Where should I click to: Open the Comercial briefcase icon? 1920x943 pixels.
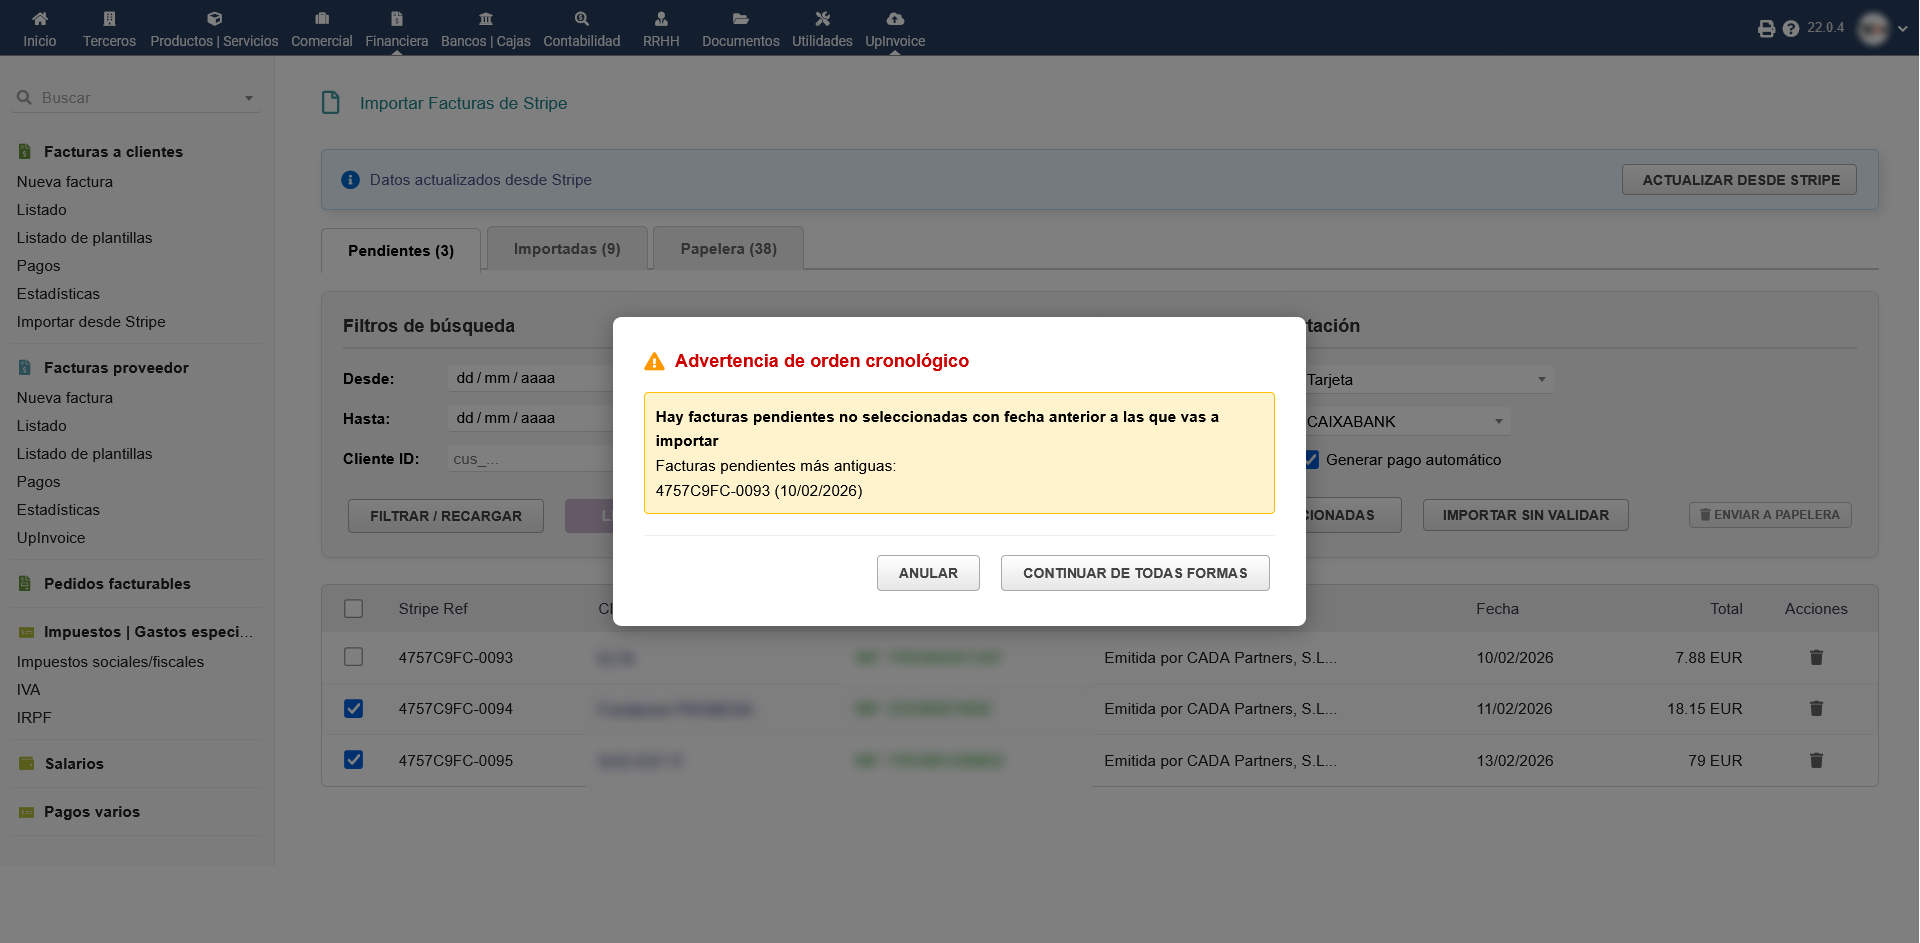click(x=322, y=18)
